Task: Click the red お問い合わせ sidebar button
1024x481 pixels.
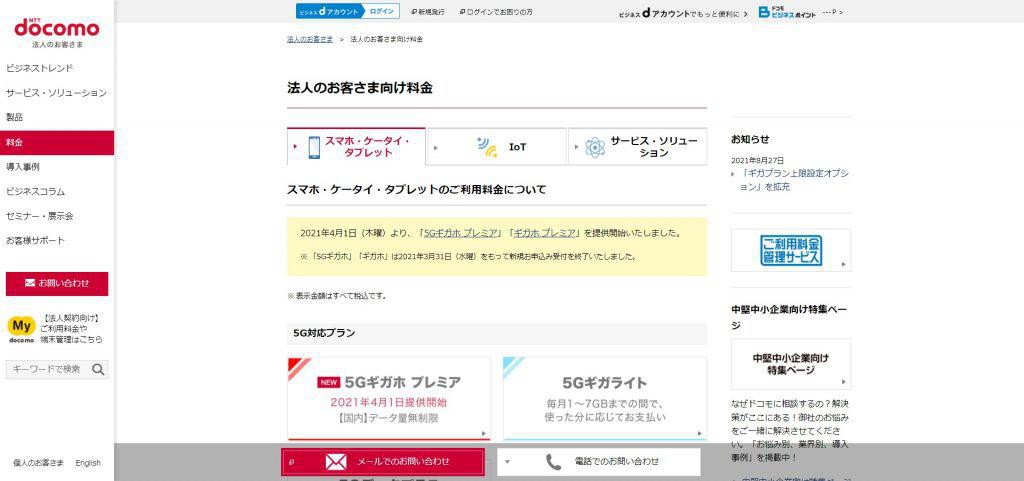Action: 57,284
